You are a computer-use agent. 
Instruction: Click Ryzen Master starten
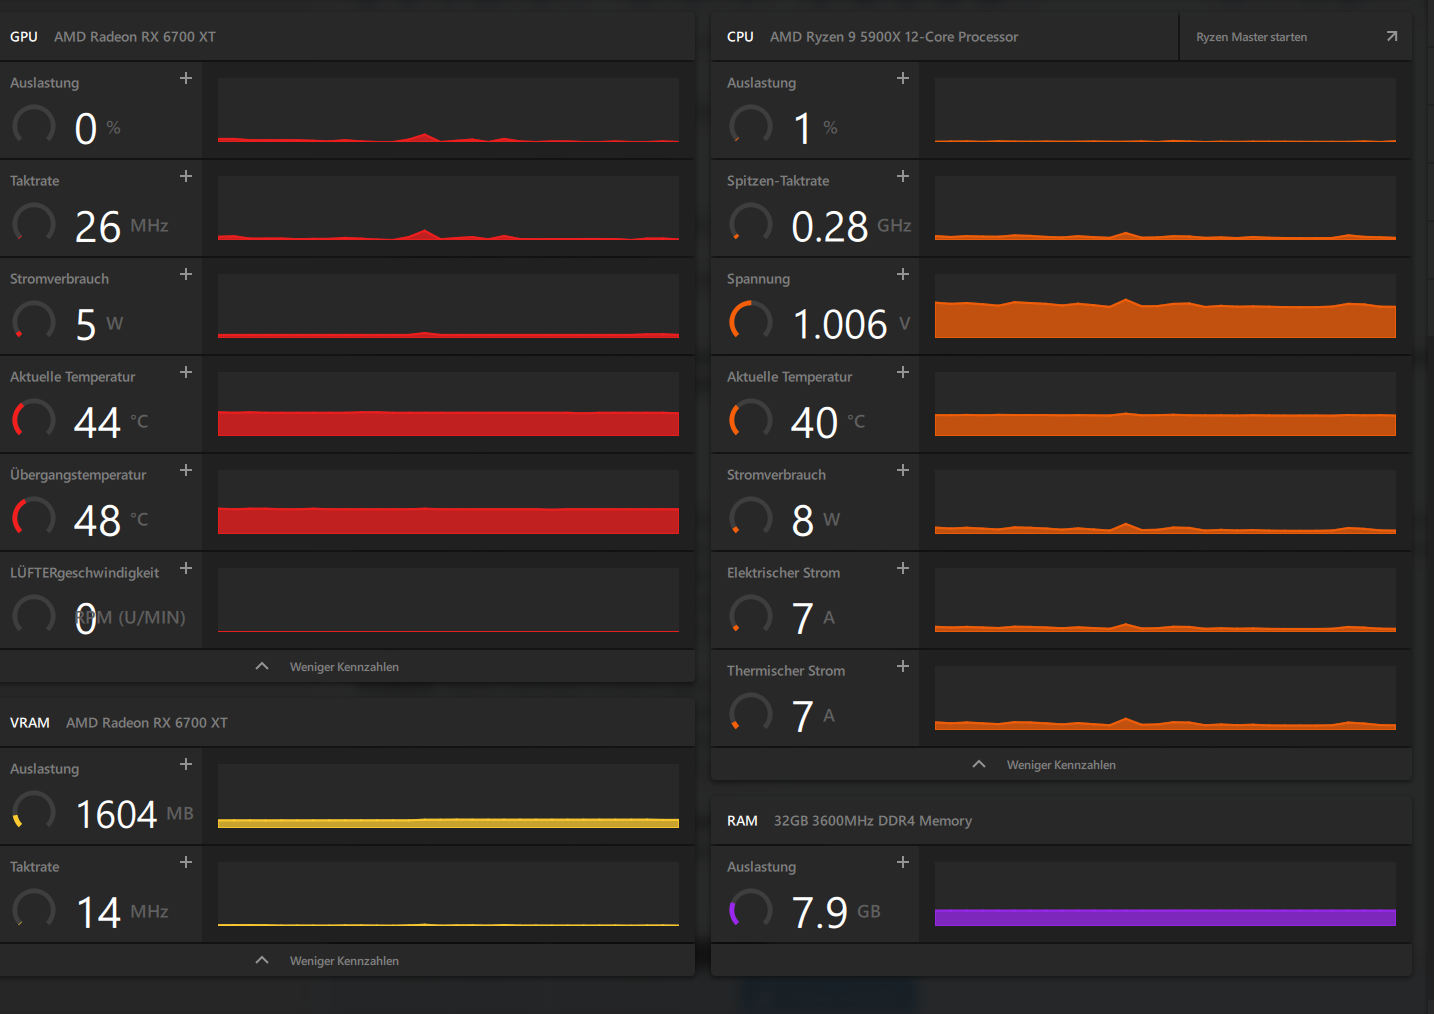(x=1252, y=37)
